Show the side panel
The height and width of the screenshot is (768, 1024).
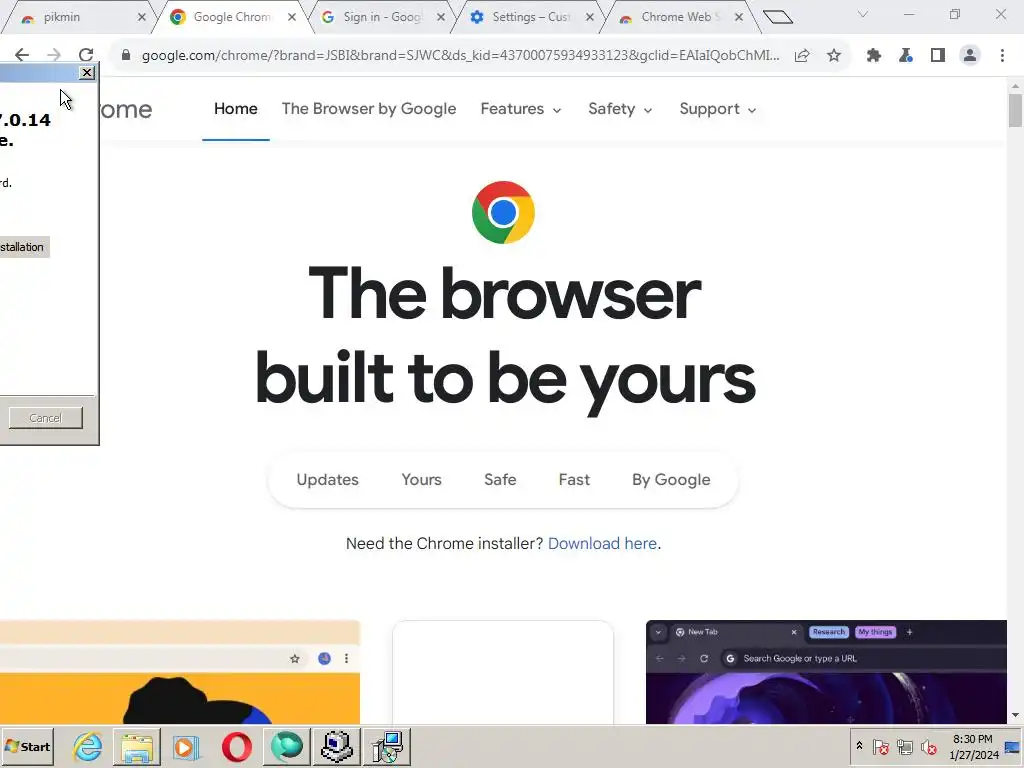click(938, 56)
